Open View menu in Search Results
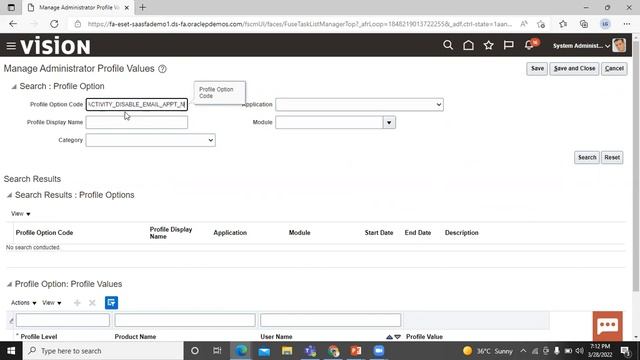The image size is (640, 360). pyautogui.click(x=20, y=213)
